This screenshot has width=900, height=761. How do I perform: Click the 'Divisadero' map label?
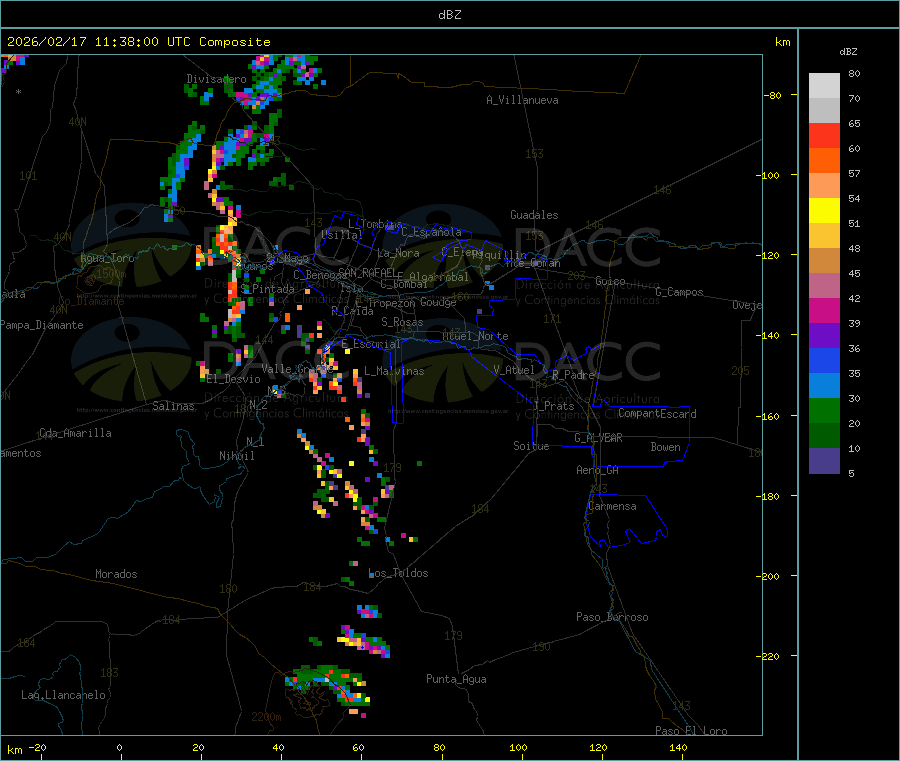tap(216, 79)
